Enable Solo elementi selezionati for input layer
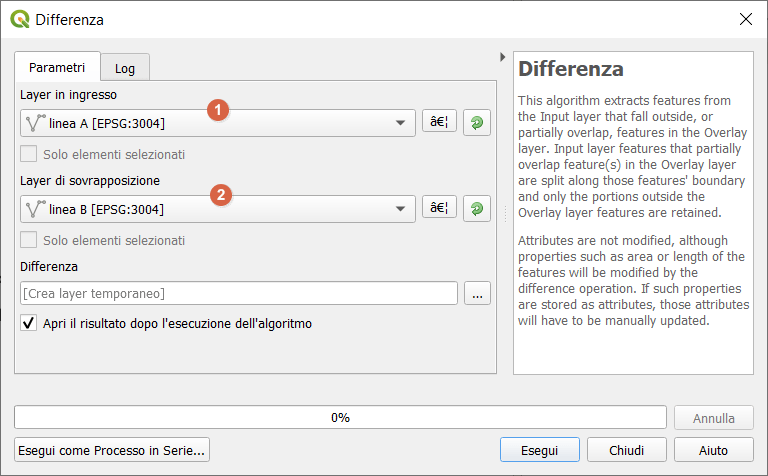The image size is (768, 476). tap(29, 155)
